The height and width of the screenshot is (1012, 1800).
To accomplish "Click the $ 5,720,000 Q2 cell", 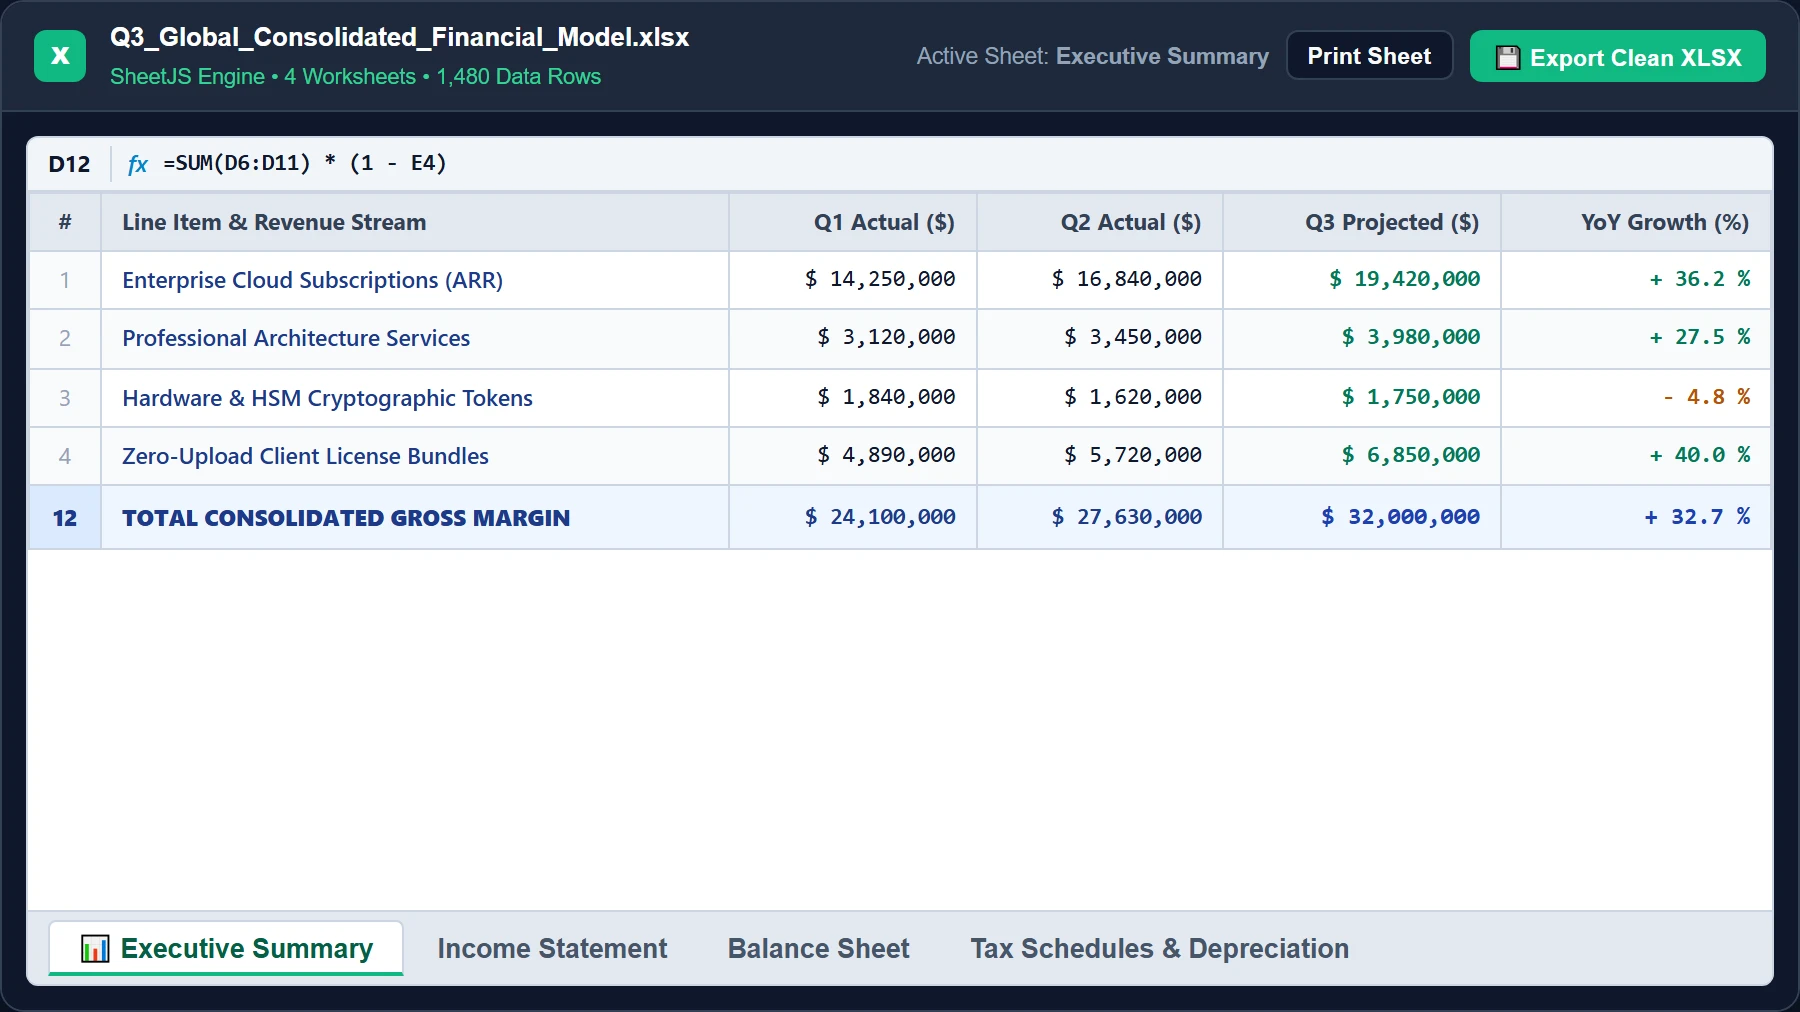I will [1100, 456].
